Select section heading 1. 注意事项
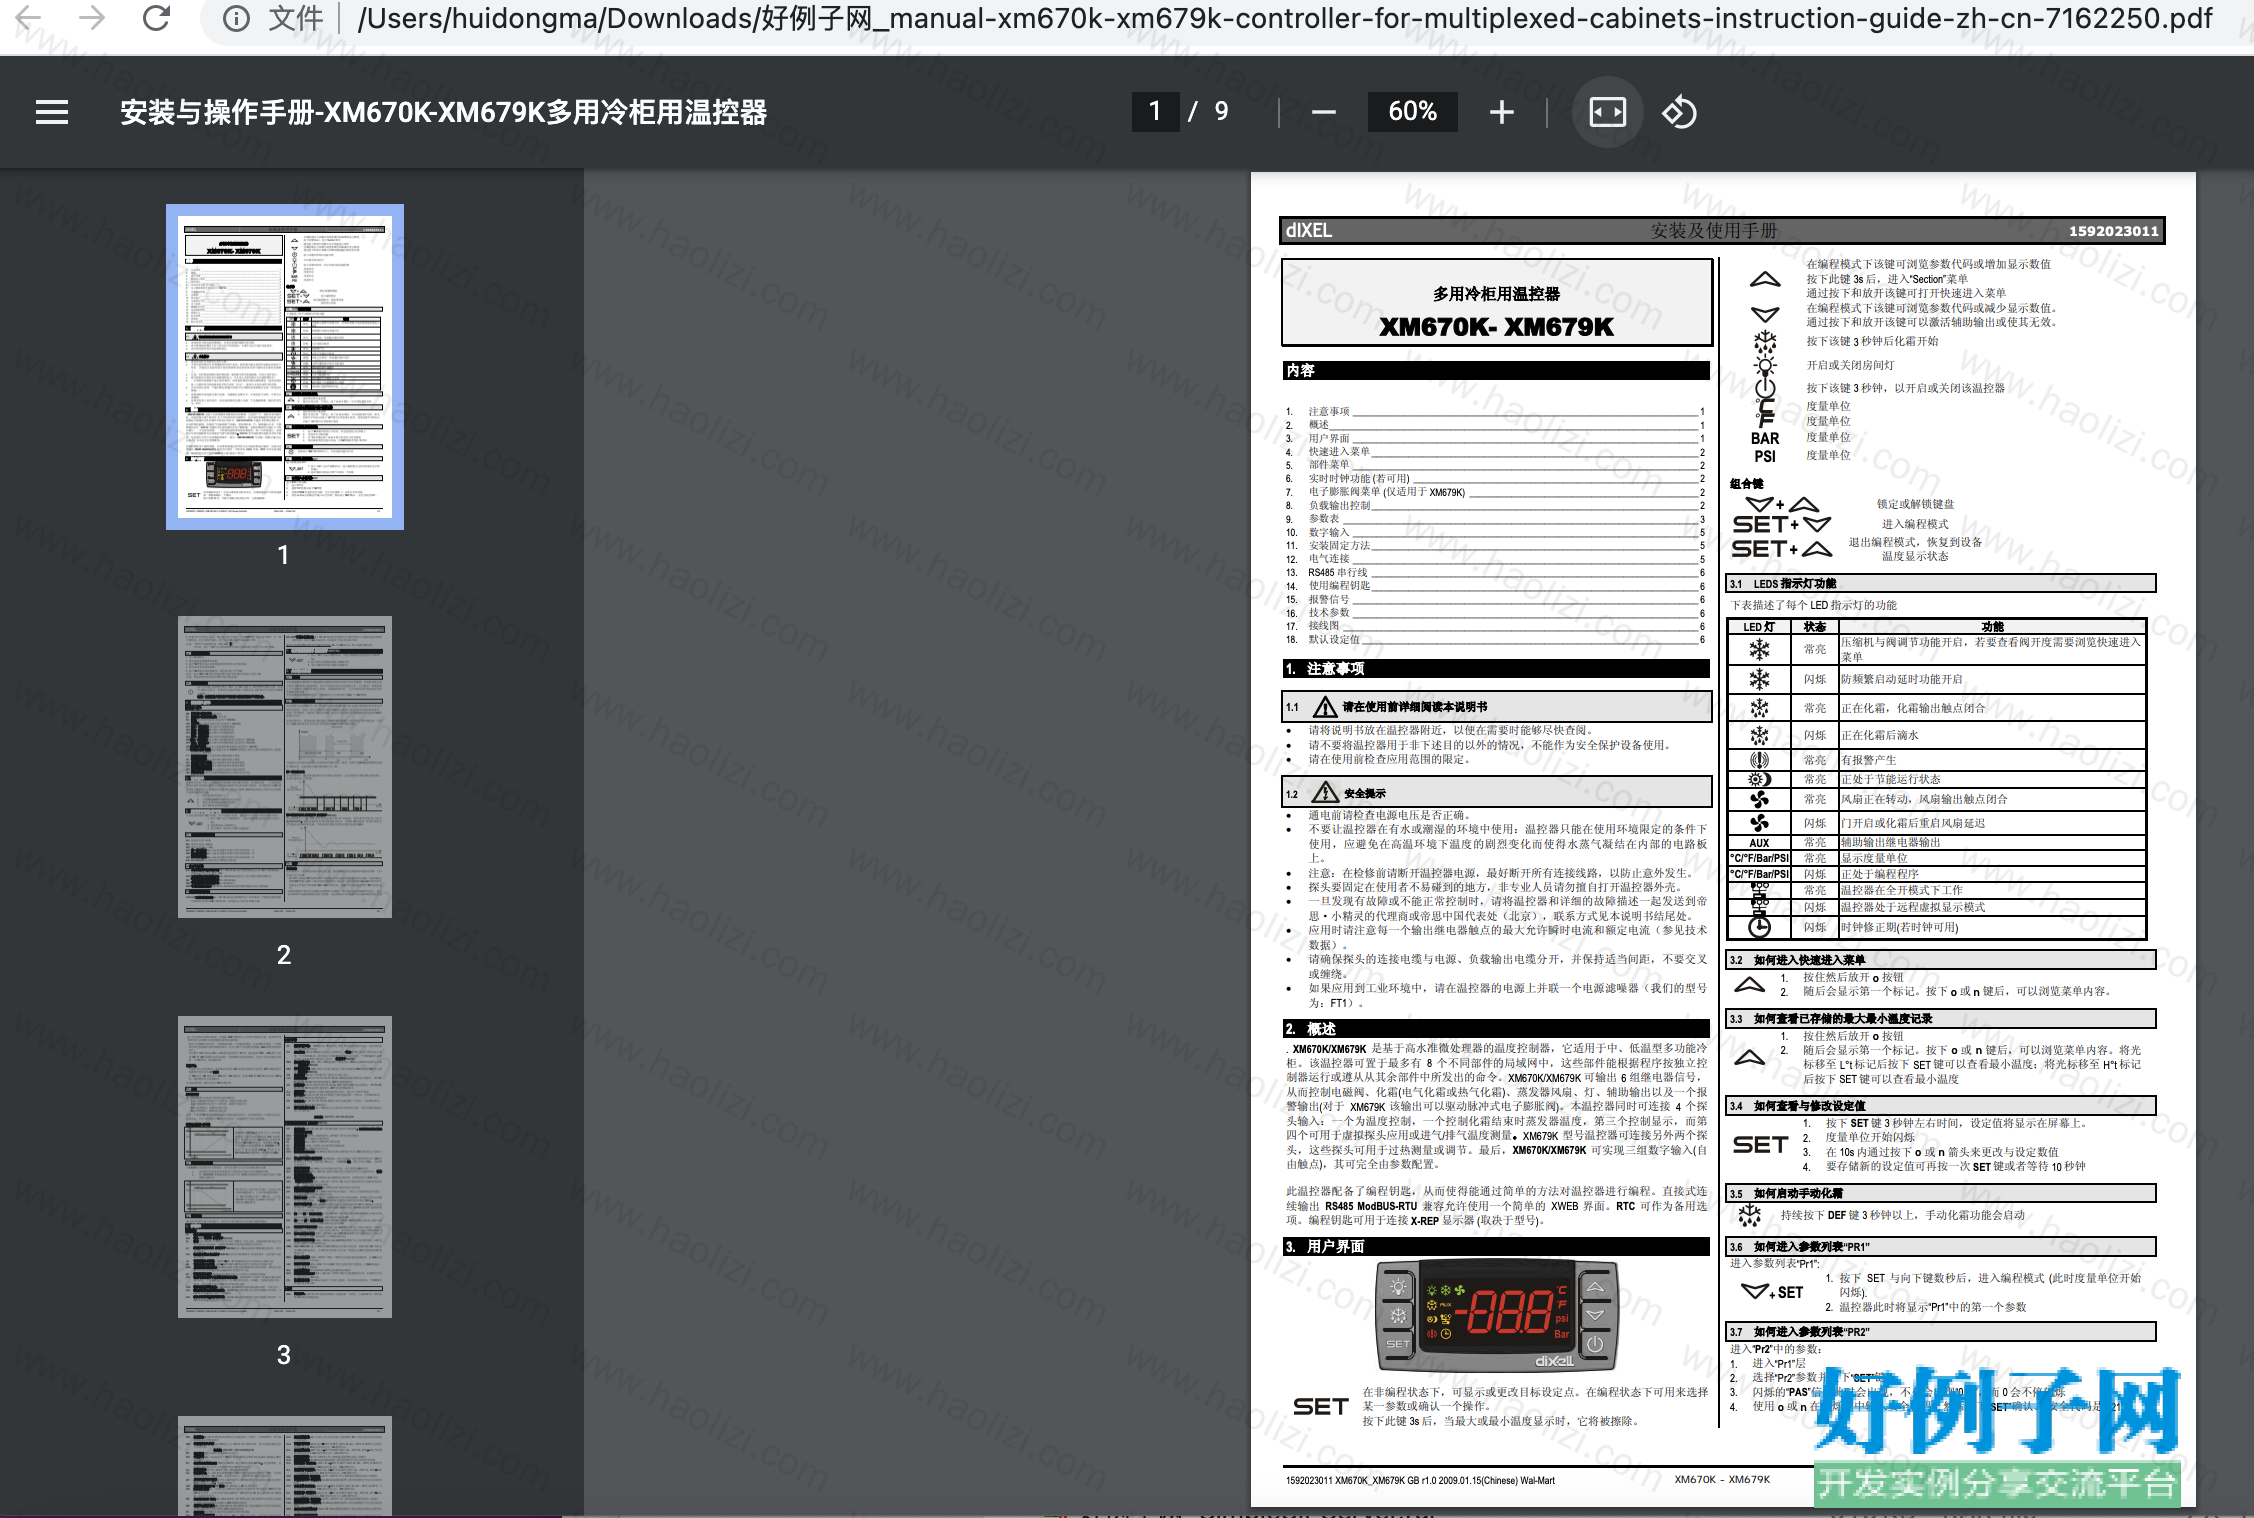The image size is (2254, 1518). pyautogui.click(x=1496, y=668)
